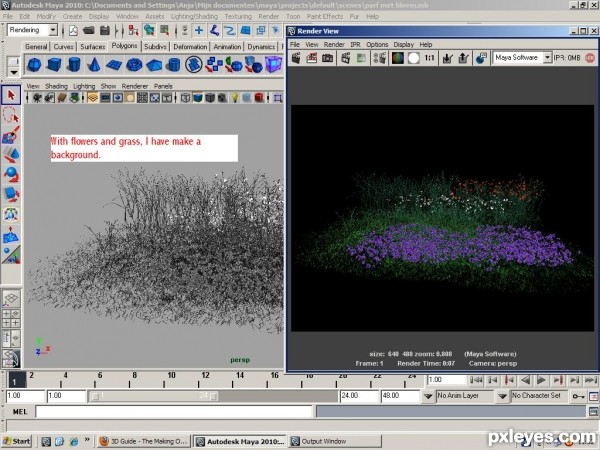Create a polygon pipe from the shelf
The width and height of the screenshot is (600, 450).
tap(174, 65)
